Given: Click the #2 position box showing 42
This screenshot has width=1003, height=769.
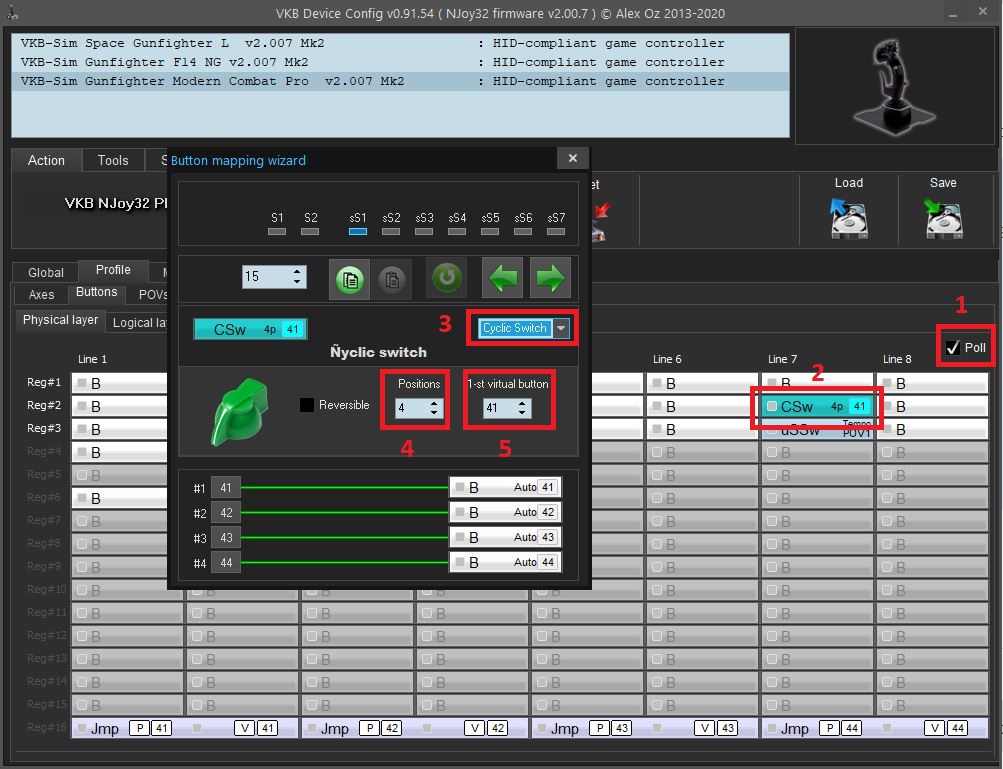Looking at the screenshot, I should coord(226,512).
